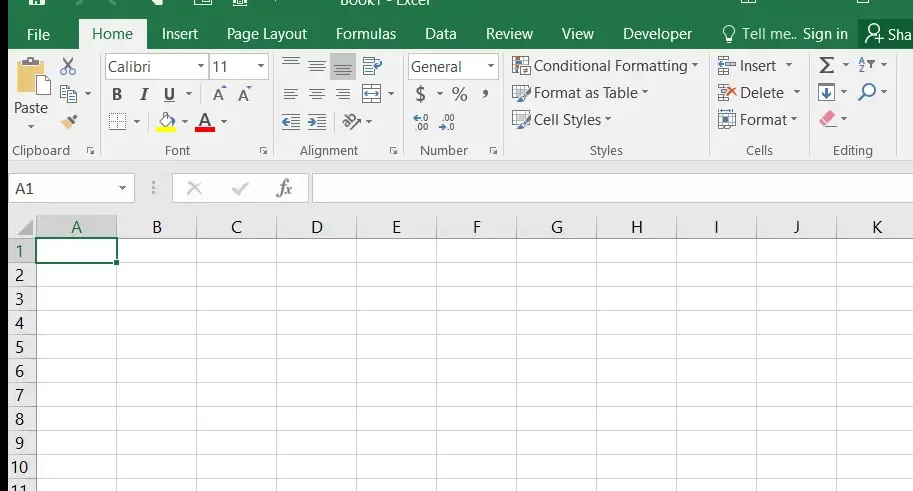Open the Conditional Formatting dropdown

coord(605,66)
